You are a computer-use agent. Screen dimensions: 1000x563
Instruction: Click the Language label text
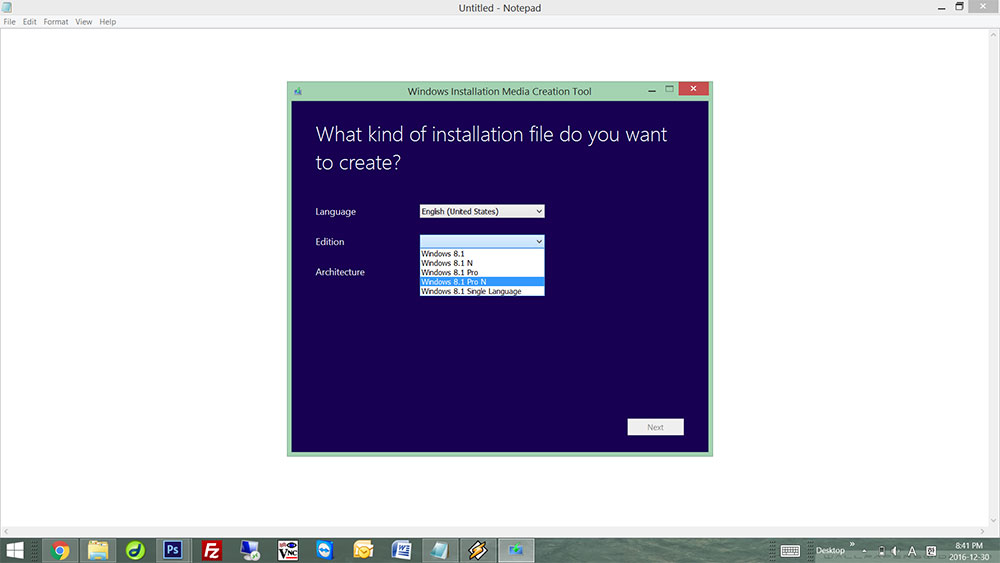pos(335,212)
